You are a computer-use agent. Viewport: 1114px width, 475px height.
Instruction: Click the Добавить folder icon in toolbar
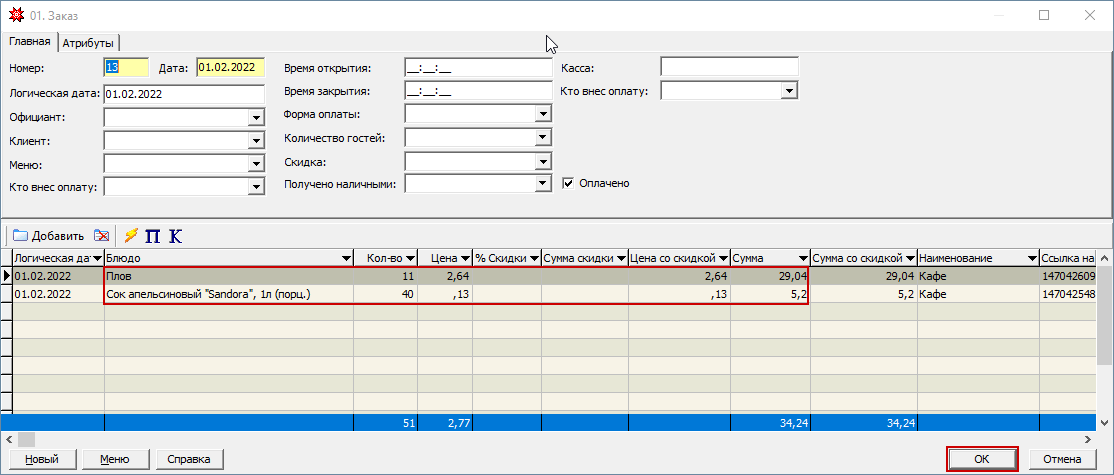pos(20,236)
